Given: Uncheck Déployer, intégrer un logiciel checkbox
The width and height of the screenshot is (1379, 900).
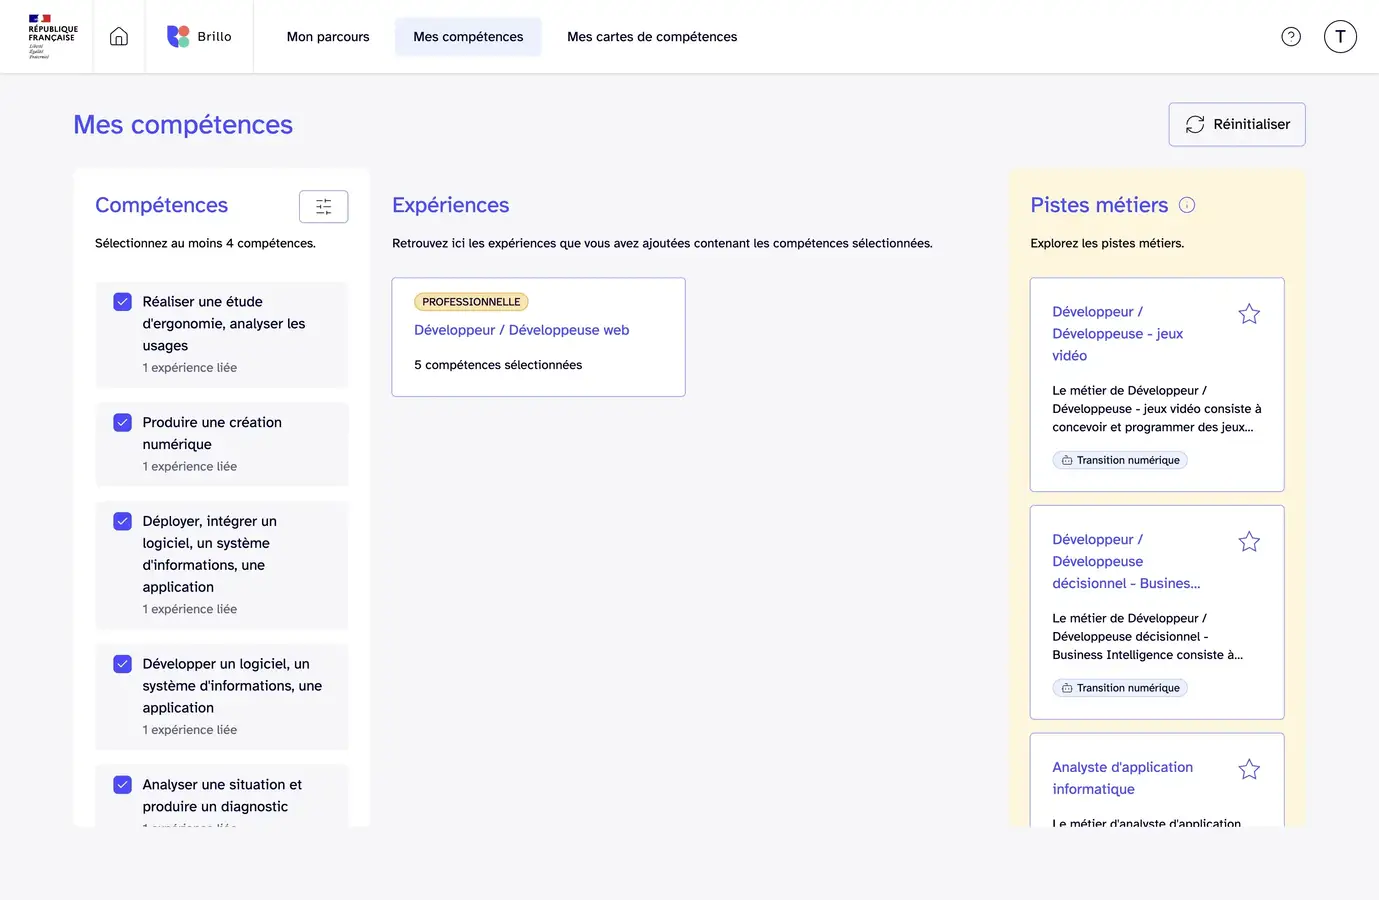Looking at the screenshot, I should [123, 521].
